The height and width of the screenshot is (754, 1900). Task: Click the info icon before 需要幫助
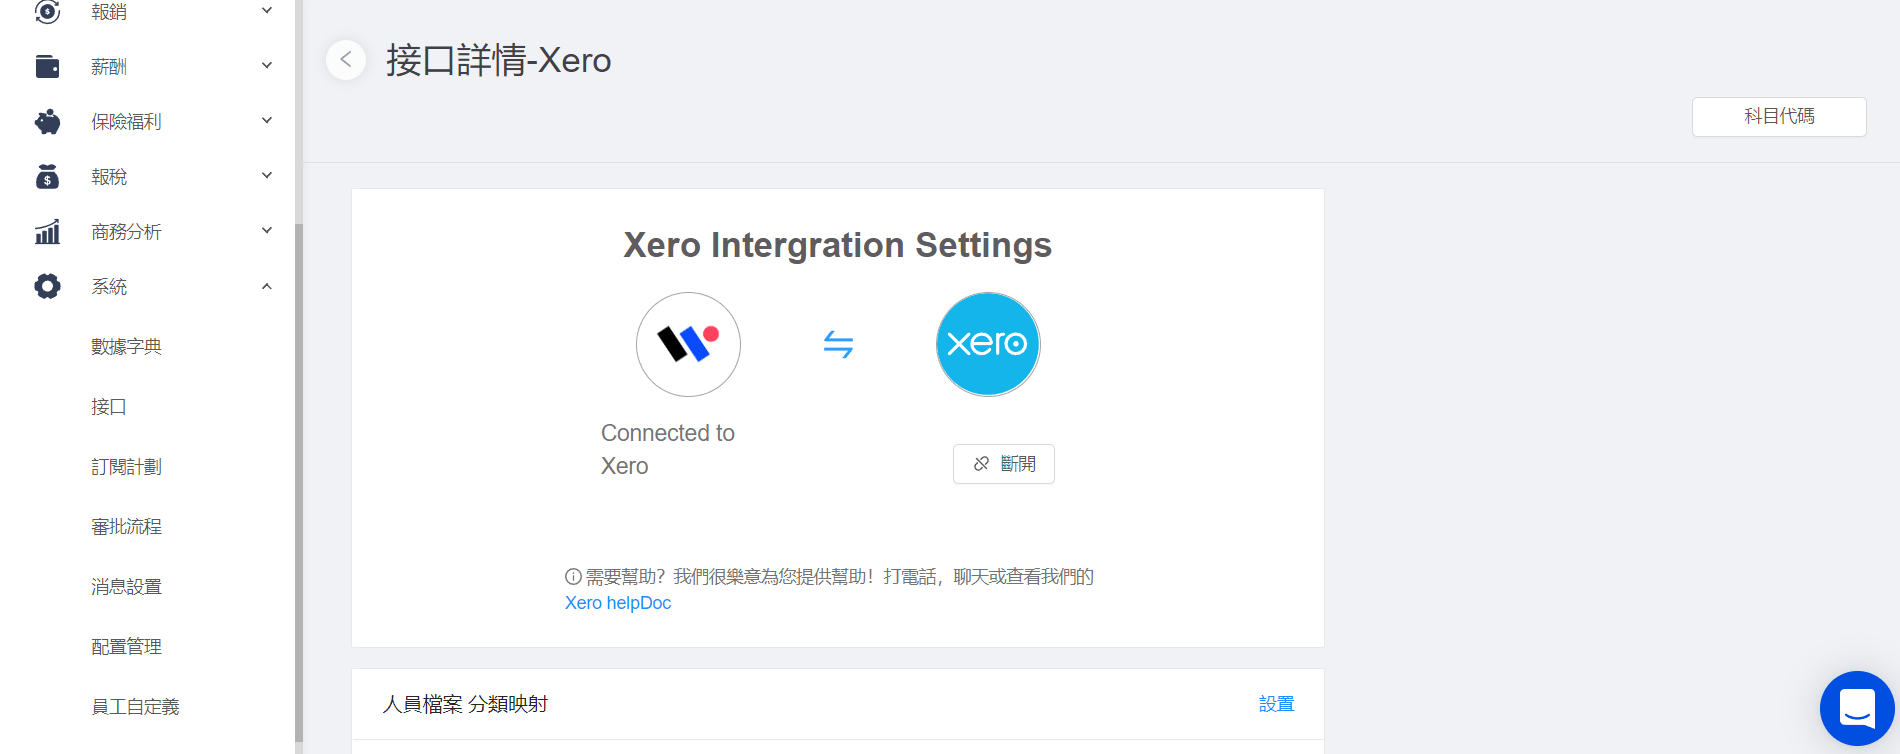(573, 577)
